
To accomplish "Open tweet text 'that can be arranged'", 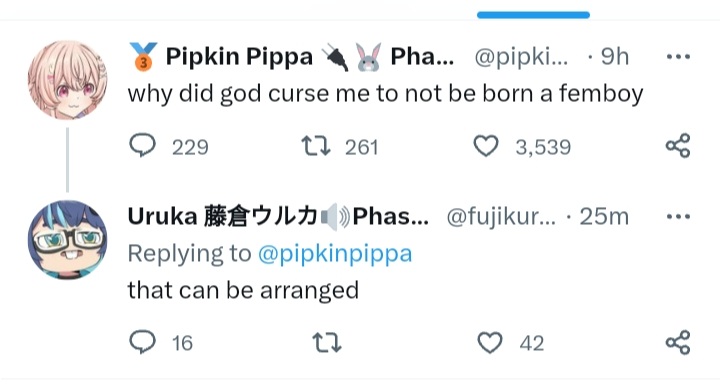I will [x=243, y=290].
